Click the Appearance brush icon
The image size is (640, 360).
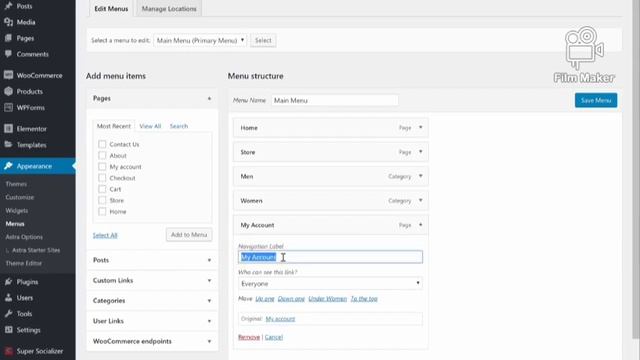(8, 166)
